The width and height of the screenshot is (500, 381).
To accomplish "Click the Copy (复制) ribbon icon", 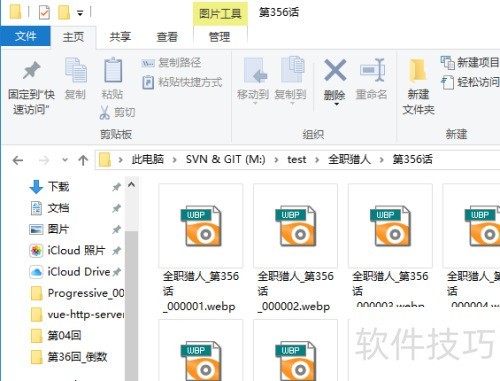I will point(75,71).
